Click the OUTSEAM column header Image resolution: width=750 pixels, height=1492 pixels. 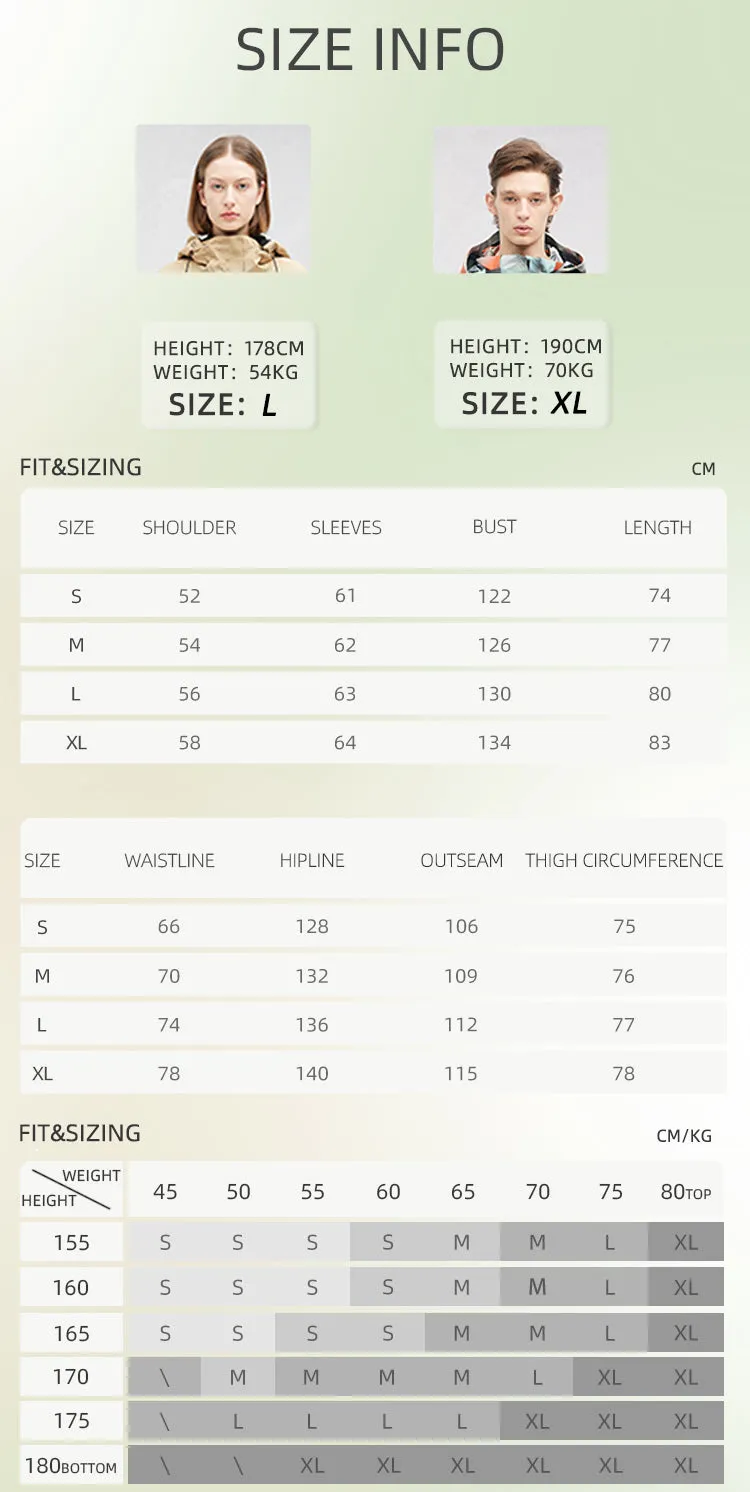tap(461, 860)
